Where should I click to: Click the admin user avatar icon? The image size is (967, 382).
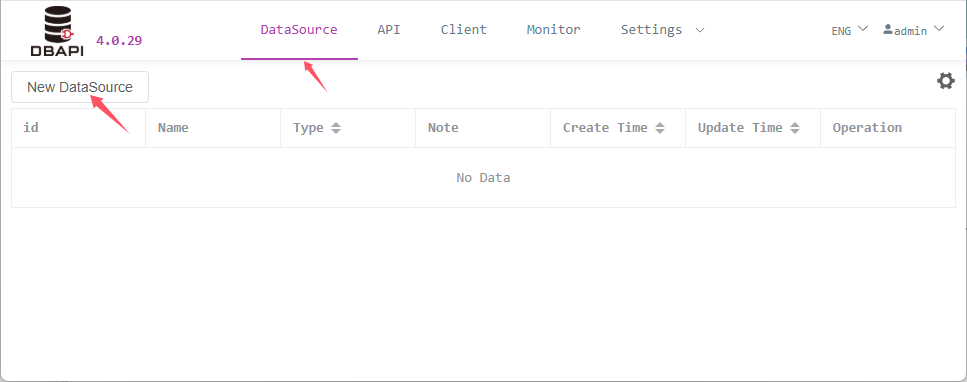coord(887,29)
